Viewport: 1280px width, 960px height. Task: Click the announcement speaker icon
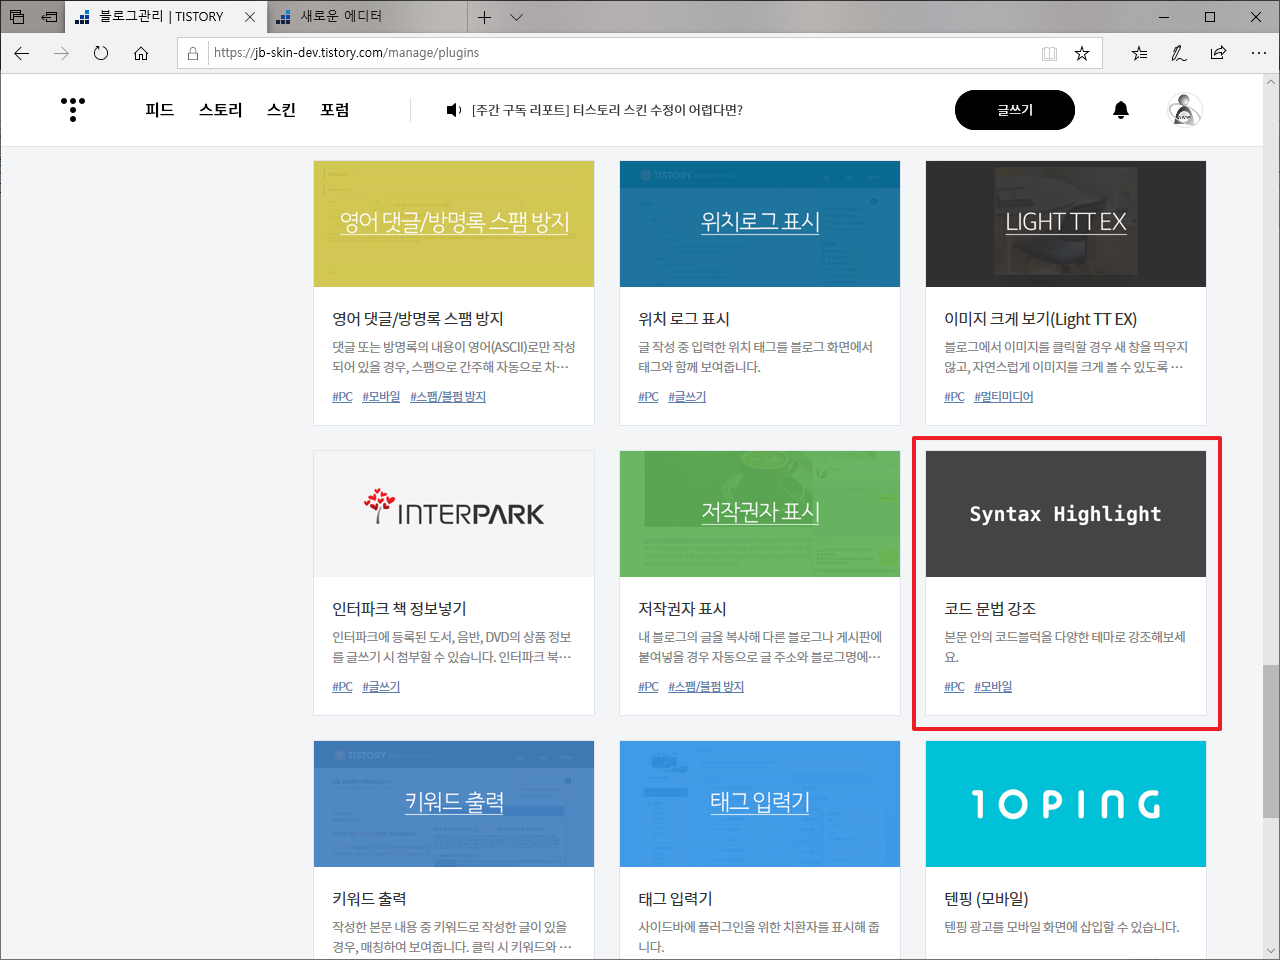454,110
